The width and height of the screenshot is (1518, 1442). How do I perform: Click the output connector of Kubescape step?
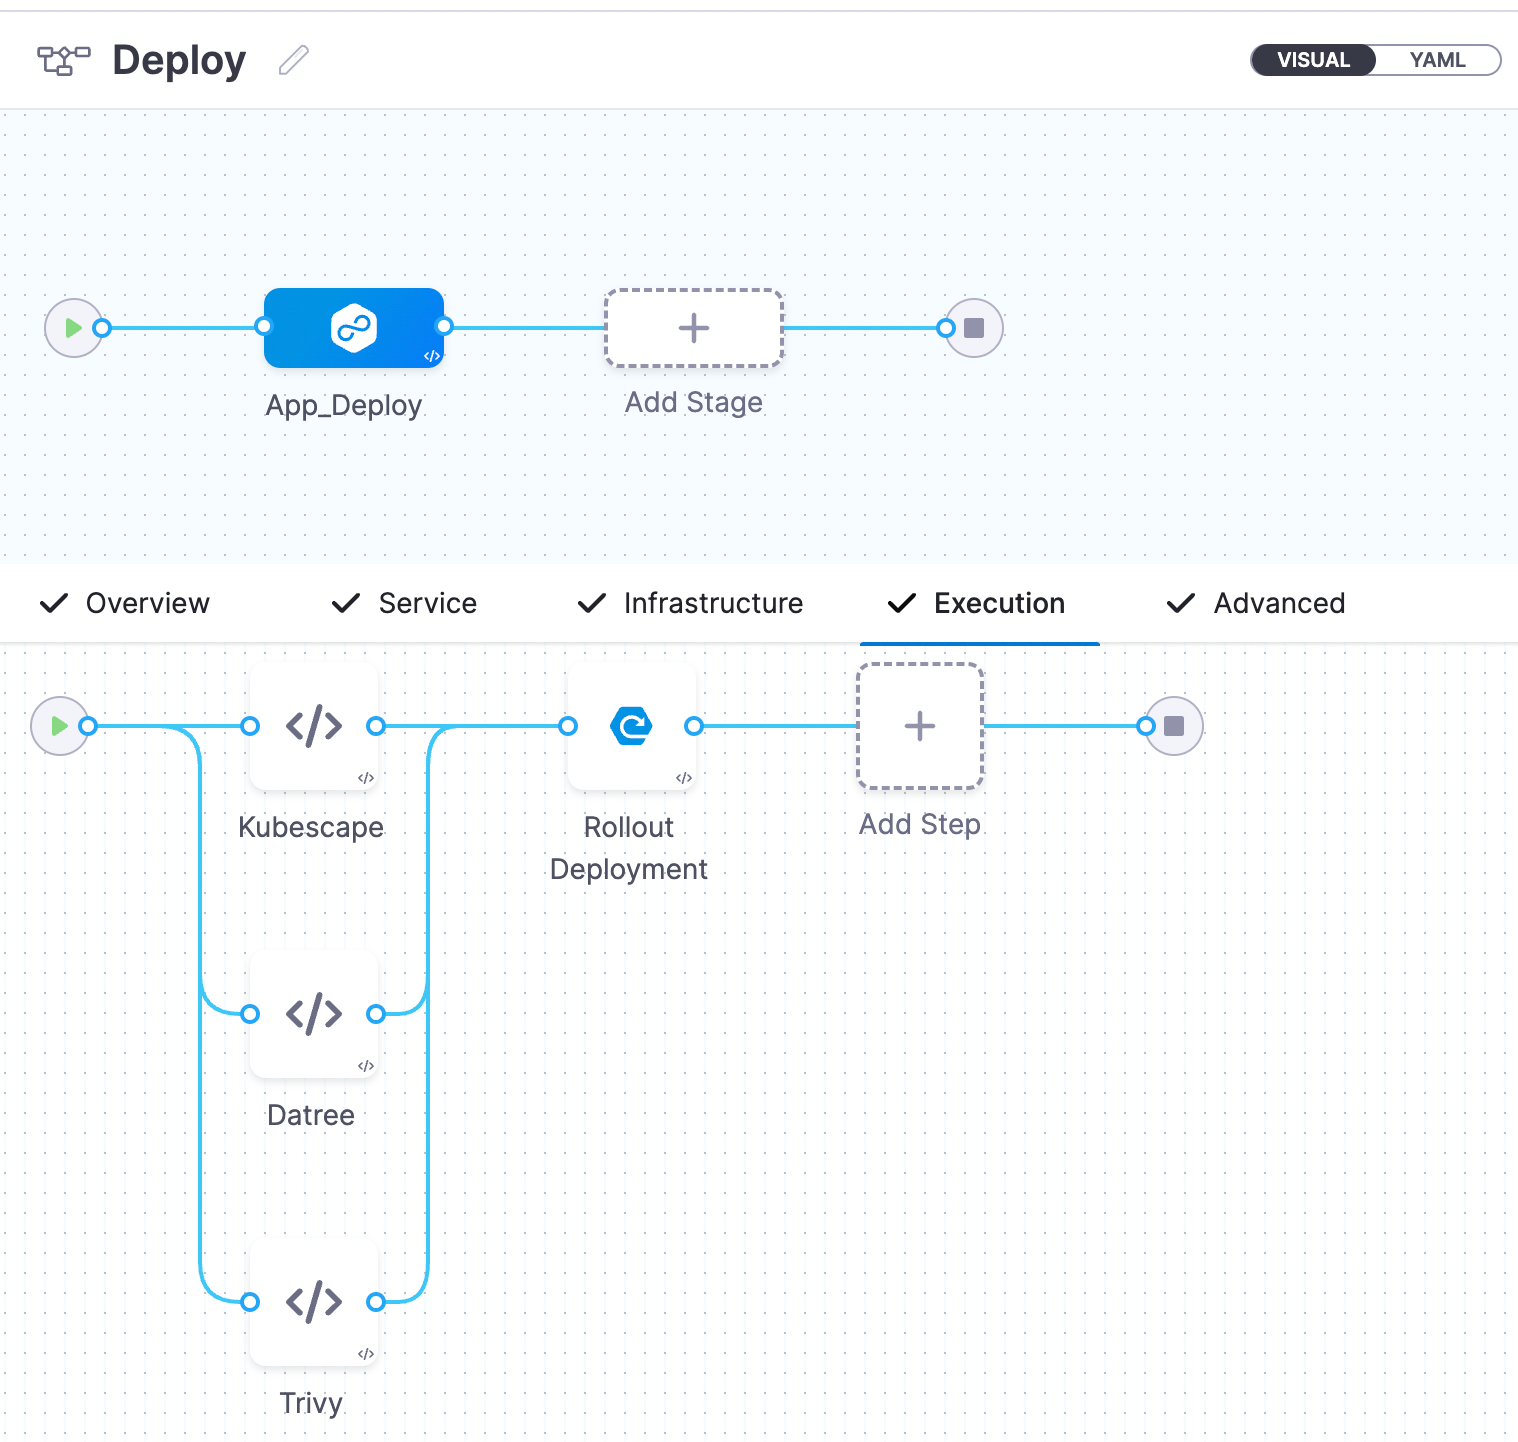(376, 726)
